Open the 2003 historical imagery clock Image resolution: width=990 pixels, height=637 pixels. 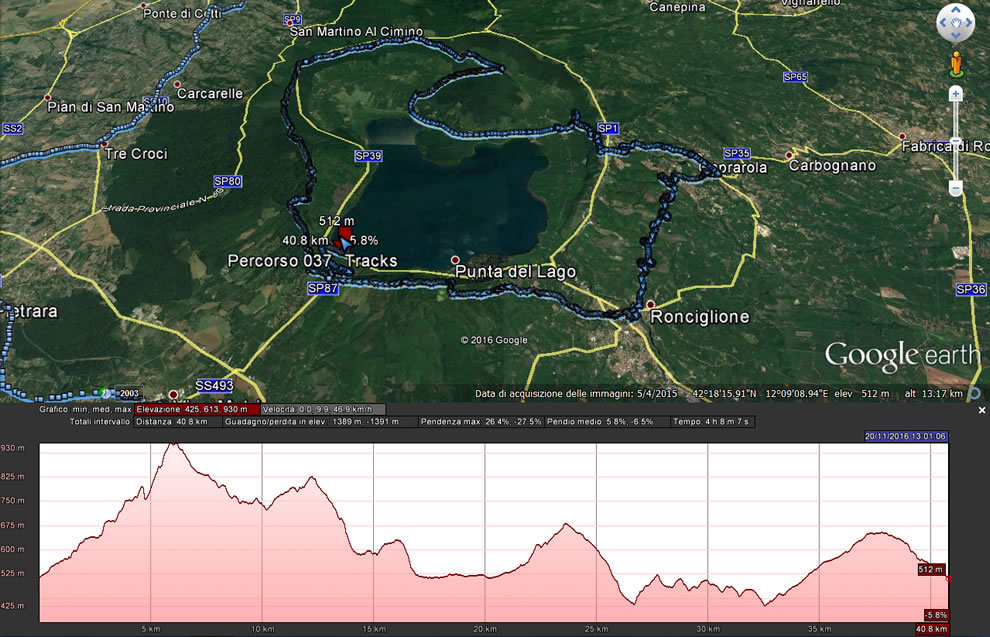coord(106,393)
